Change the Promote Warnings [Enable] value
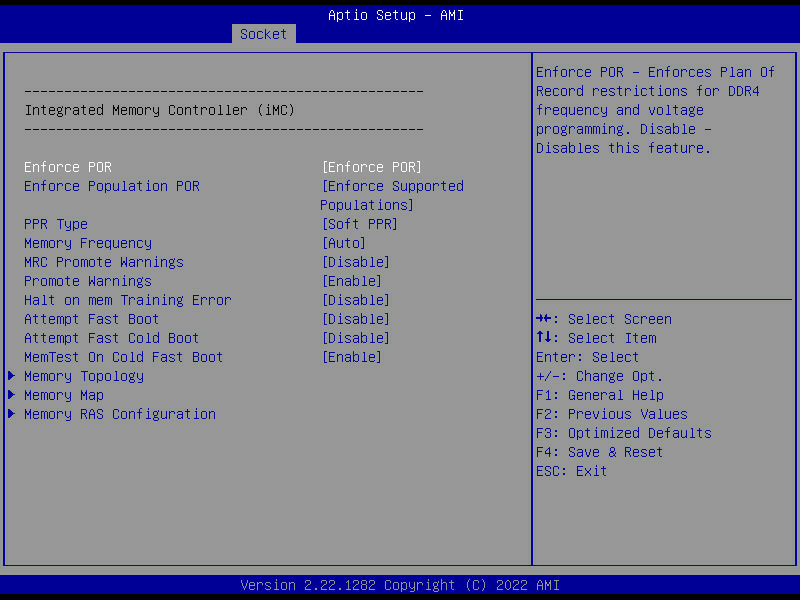 [x=352, y=281]
